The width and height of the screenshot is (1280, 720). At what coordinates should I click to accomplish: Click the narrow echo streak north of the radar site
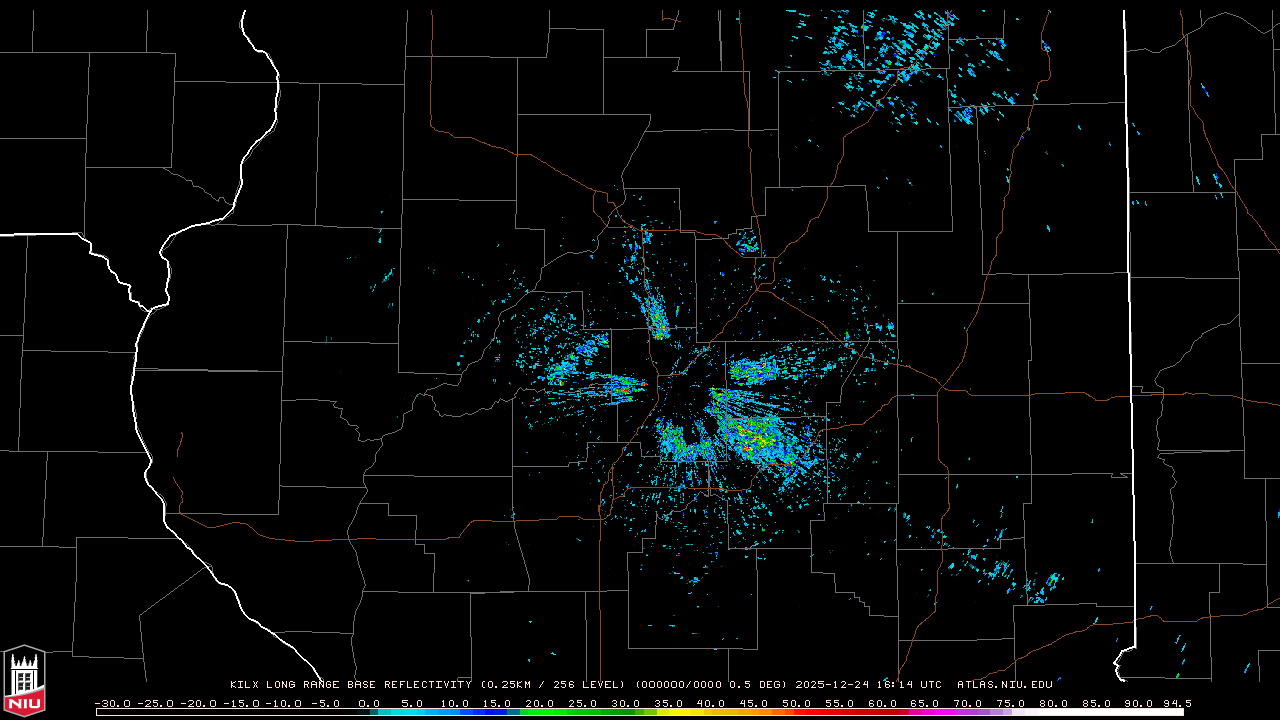pyautogui.click(x=657, y=320)
